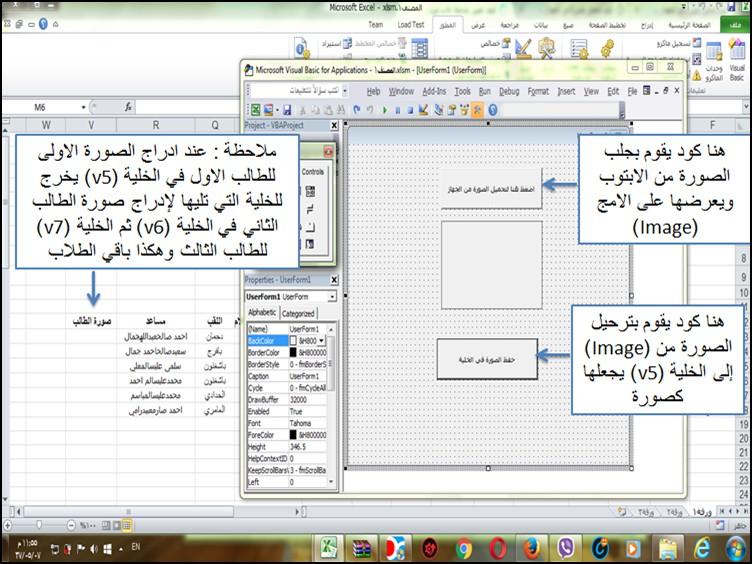Click the save-picture-to-cell button on UserForm

pos(487,359)
